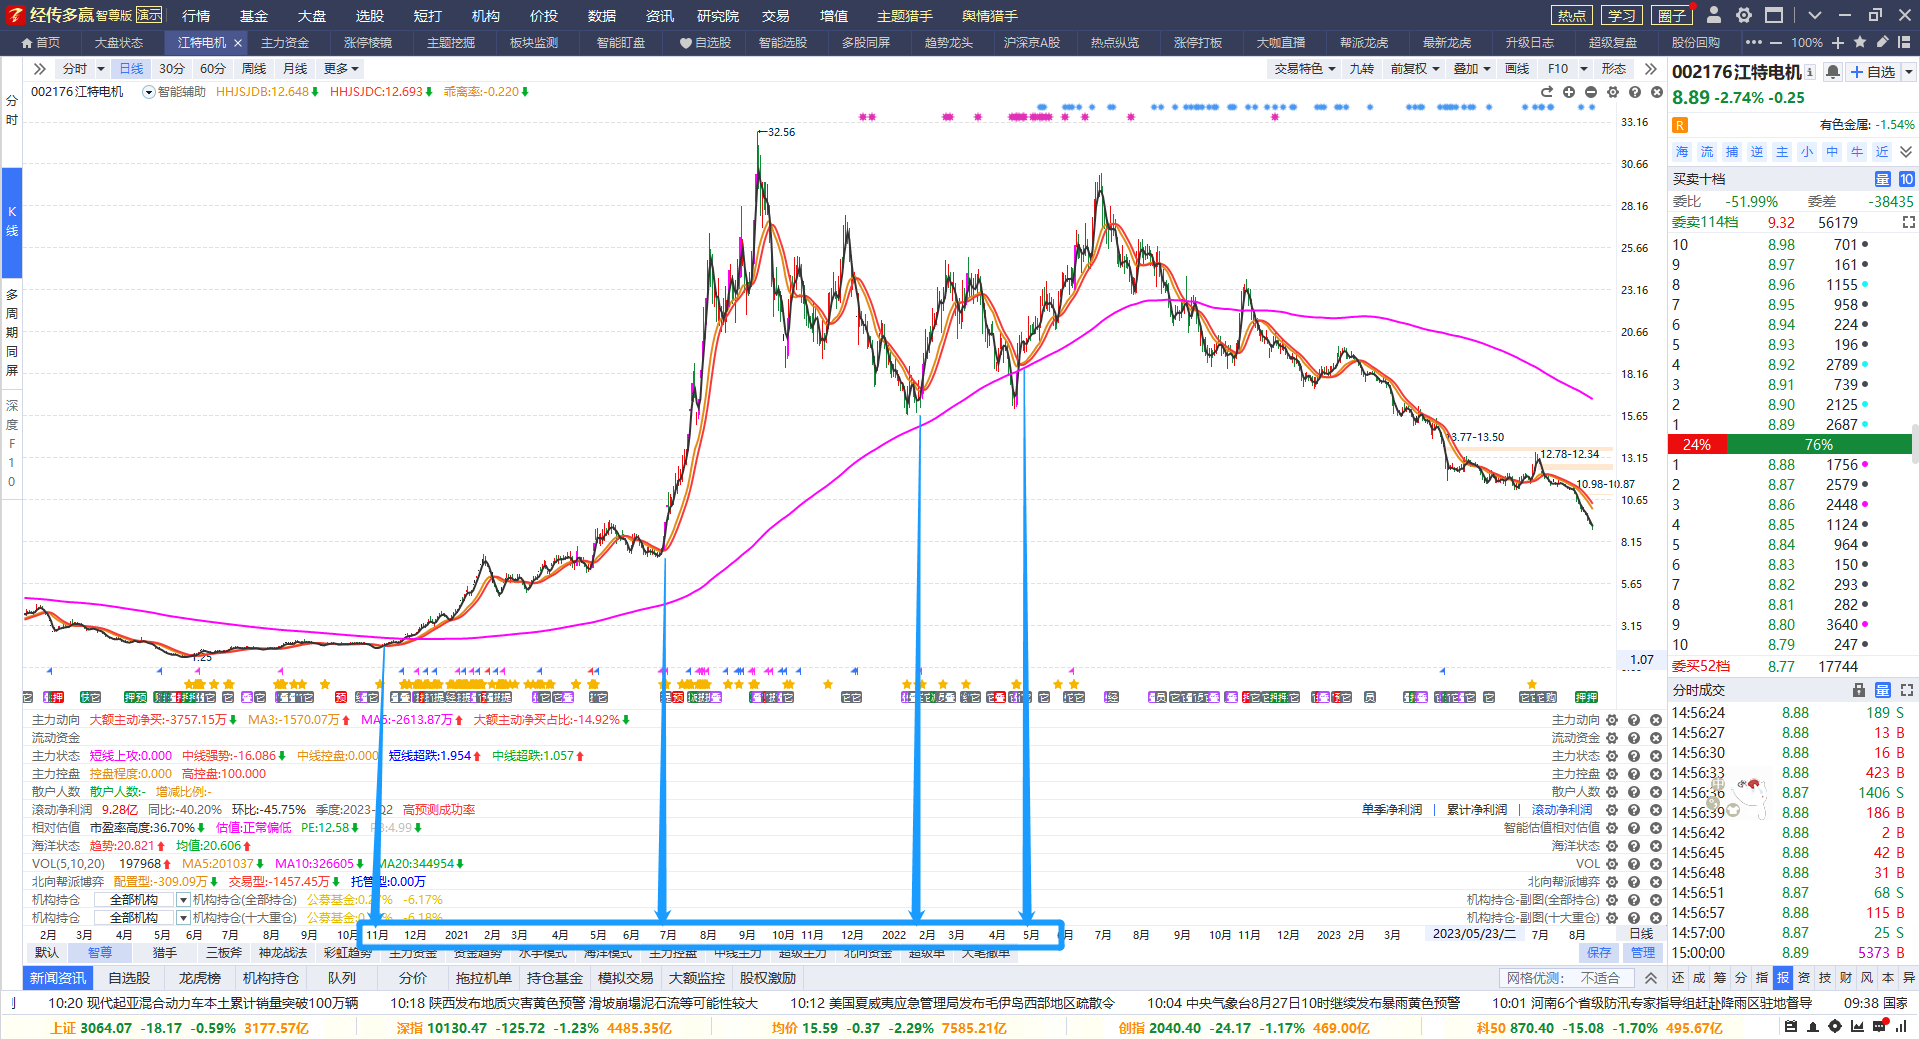Click the 九转 button
1920x1040 pixels.
1362,69
